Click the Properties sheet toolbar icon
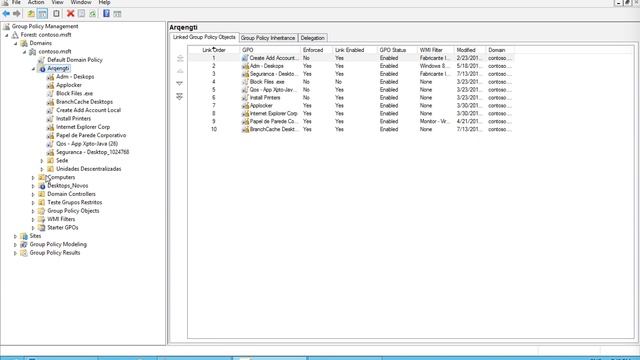The width and height of the screenshot is (640, 360). pyautogui.click(x=81, y=13)
